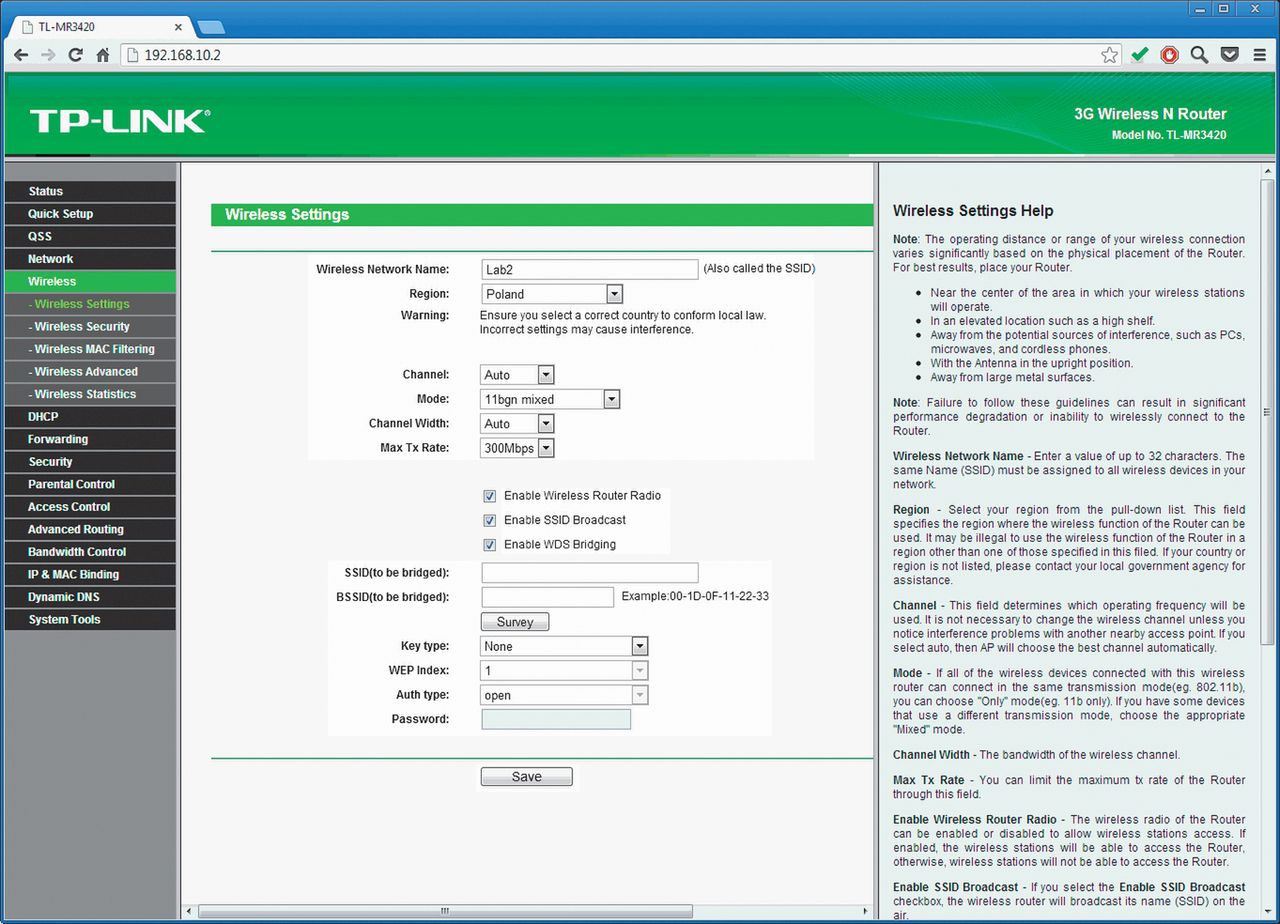Go back with the browser back arrow

[21, 55]
